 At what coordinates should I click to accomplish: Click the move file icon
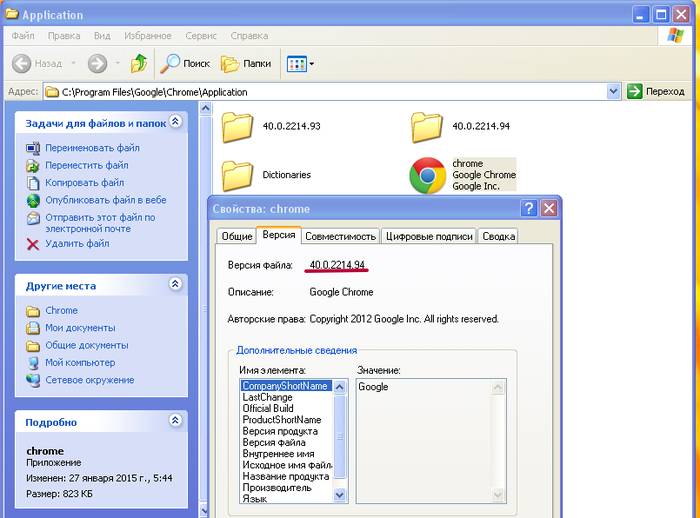point(33,166)
